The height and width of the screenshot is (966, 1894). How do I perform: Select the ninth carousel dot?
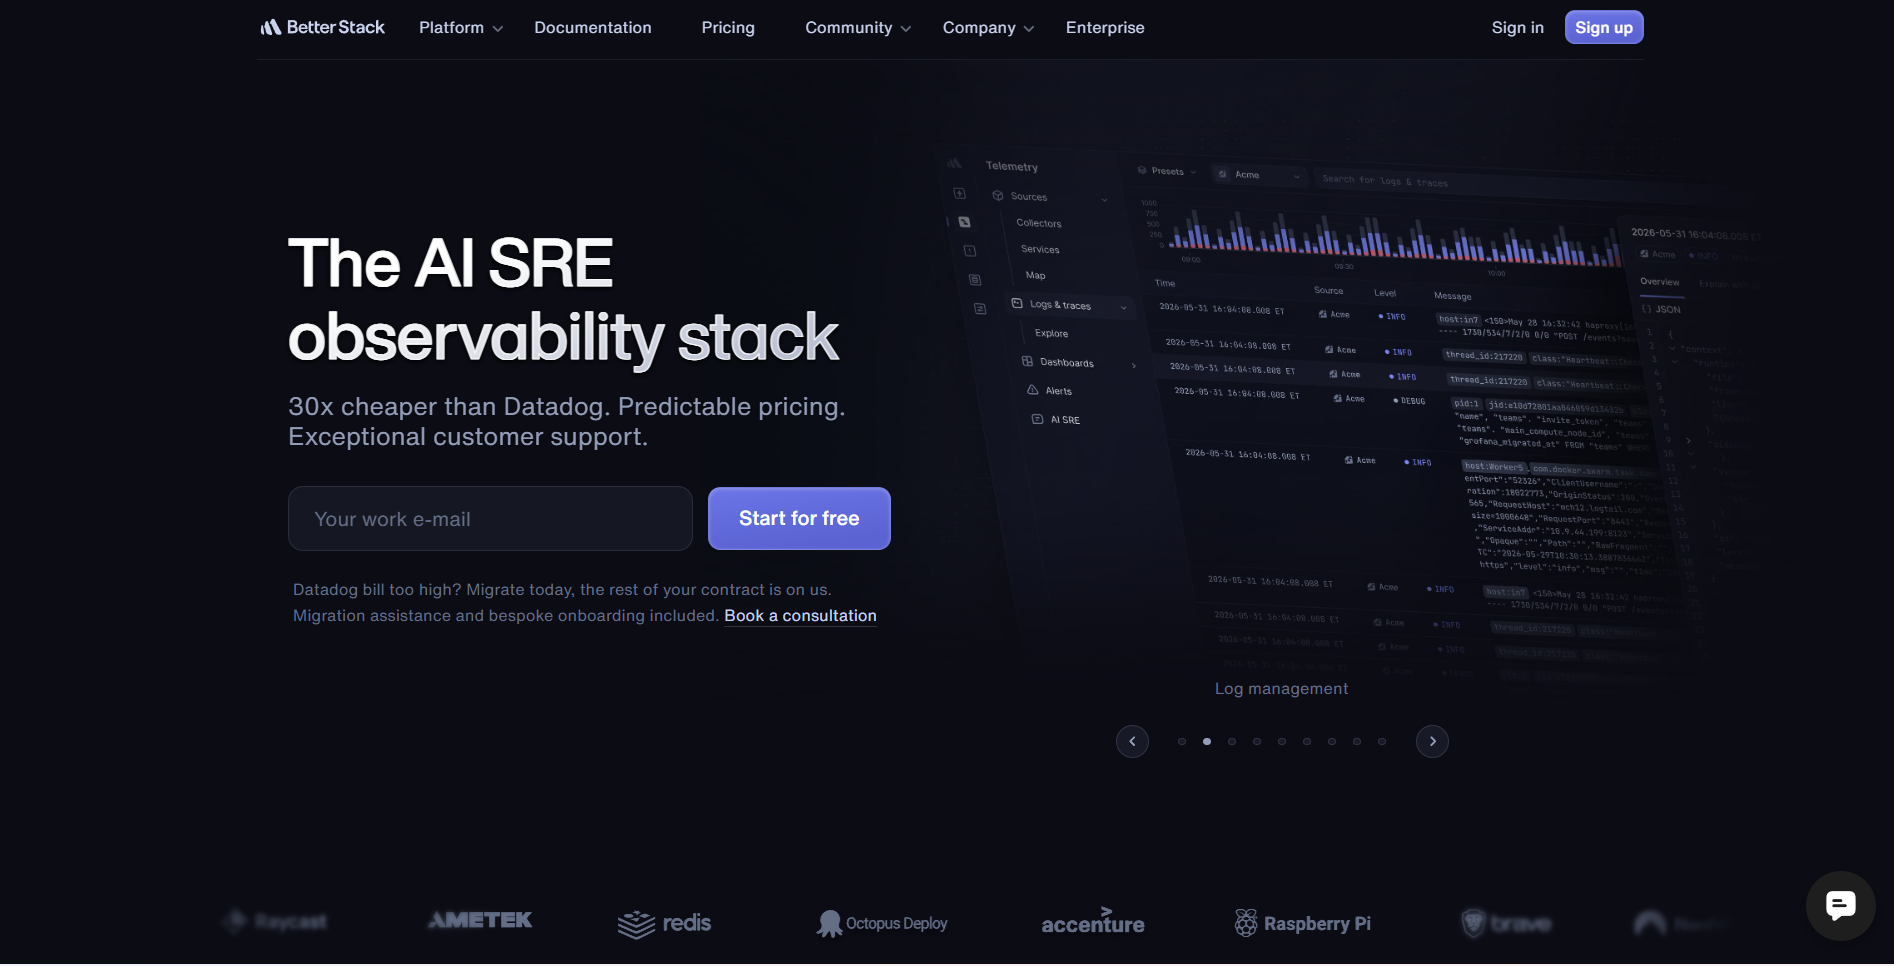coord(1382,742)
